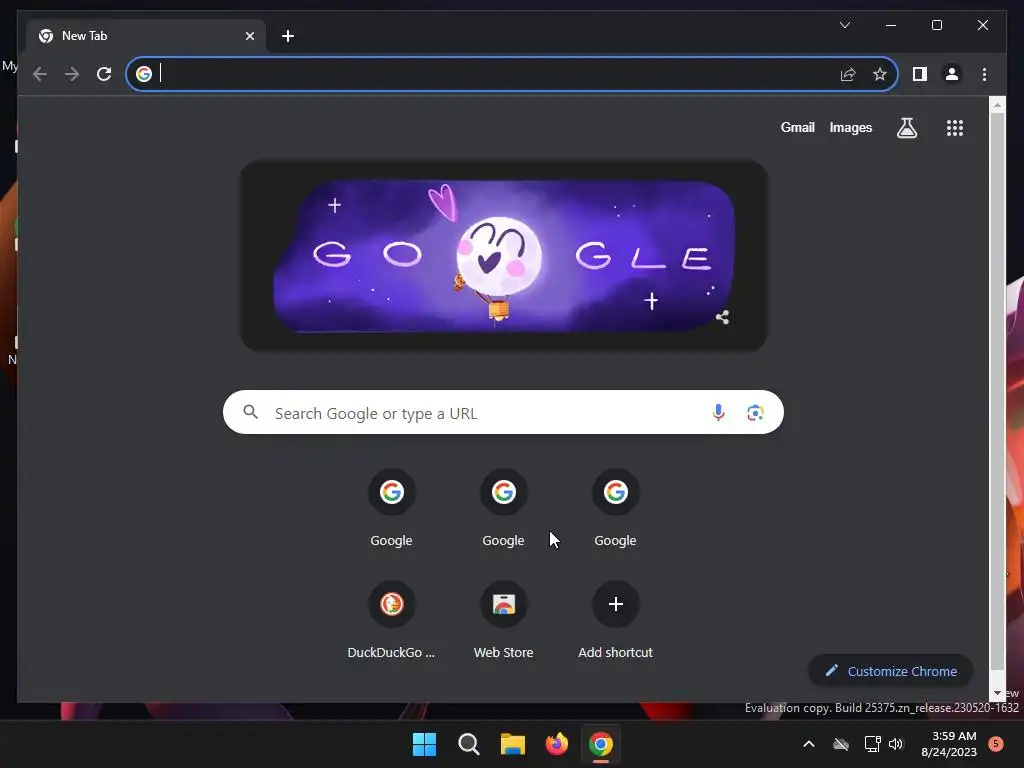Open clock and date 3:59 AM
The height and width of the screenshot is (768, 1024).
(949, 744)
